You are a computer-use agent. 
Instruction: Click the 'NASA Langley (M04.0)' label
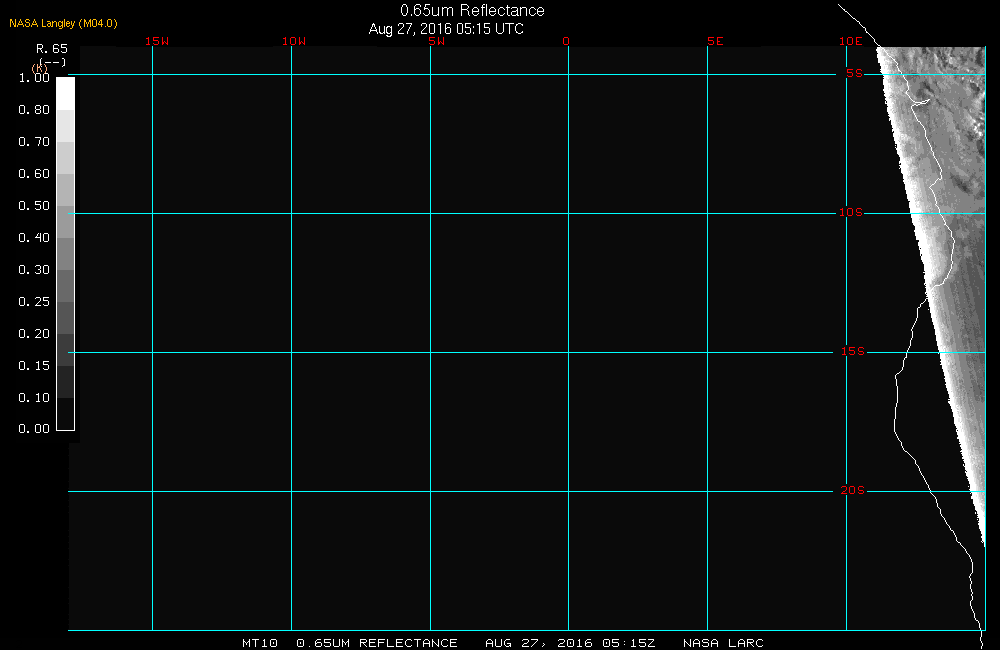tap(63, 23)
